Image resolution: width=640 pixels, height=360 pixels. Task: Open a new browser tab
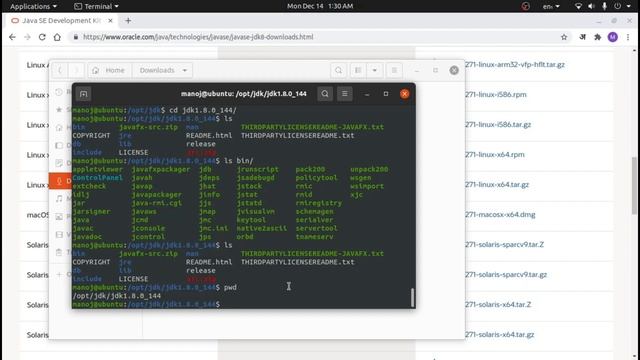[x=128, y=20]
